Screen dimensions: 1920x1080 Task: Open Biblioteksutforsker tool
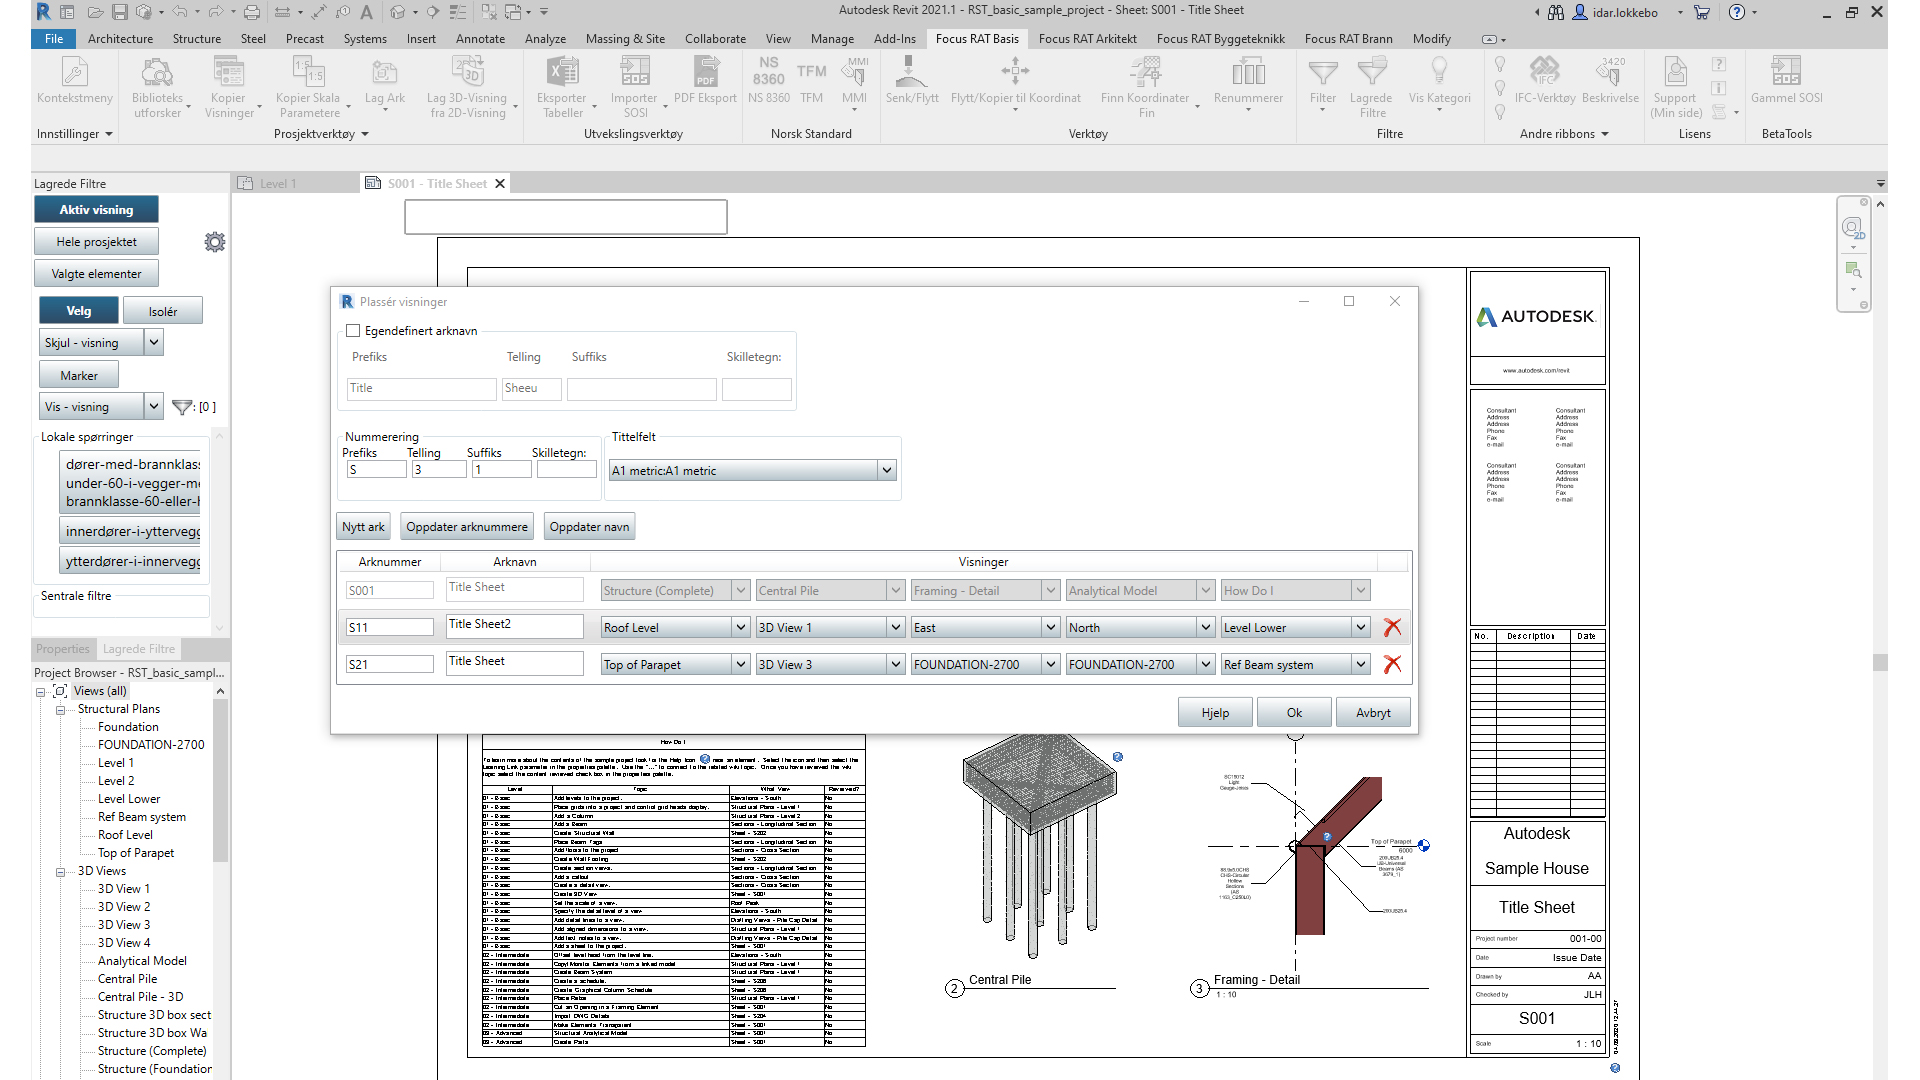157,87
